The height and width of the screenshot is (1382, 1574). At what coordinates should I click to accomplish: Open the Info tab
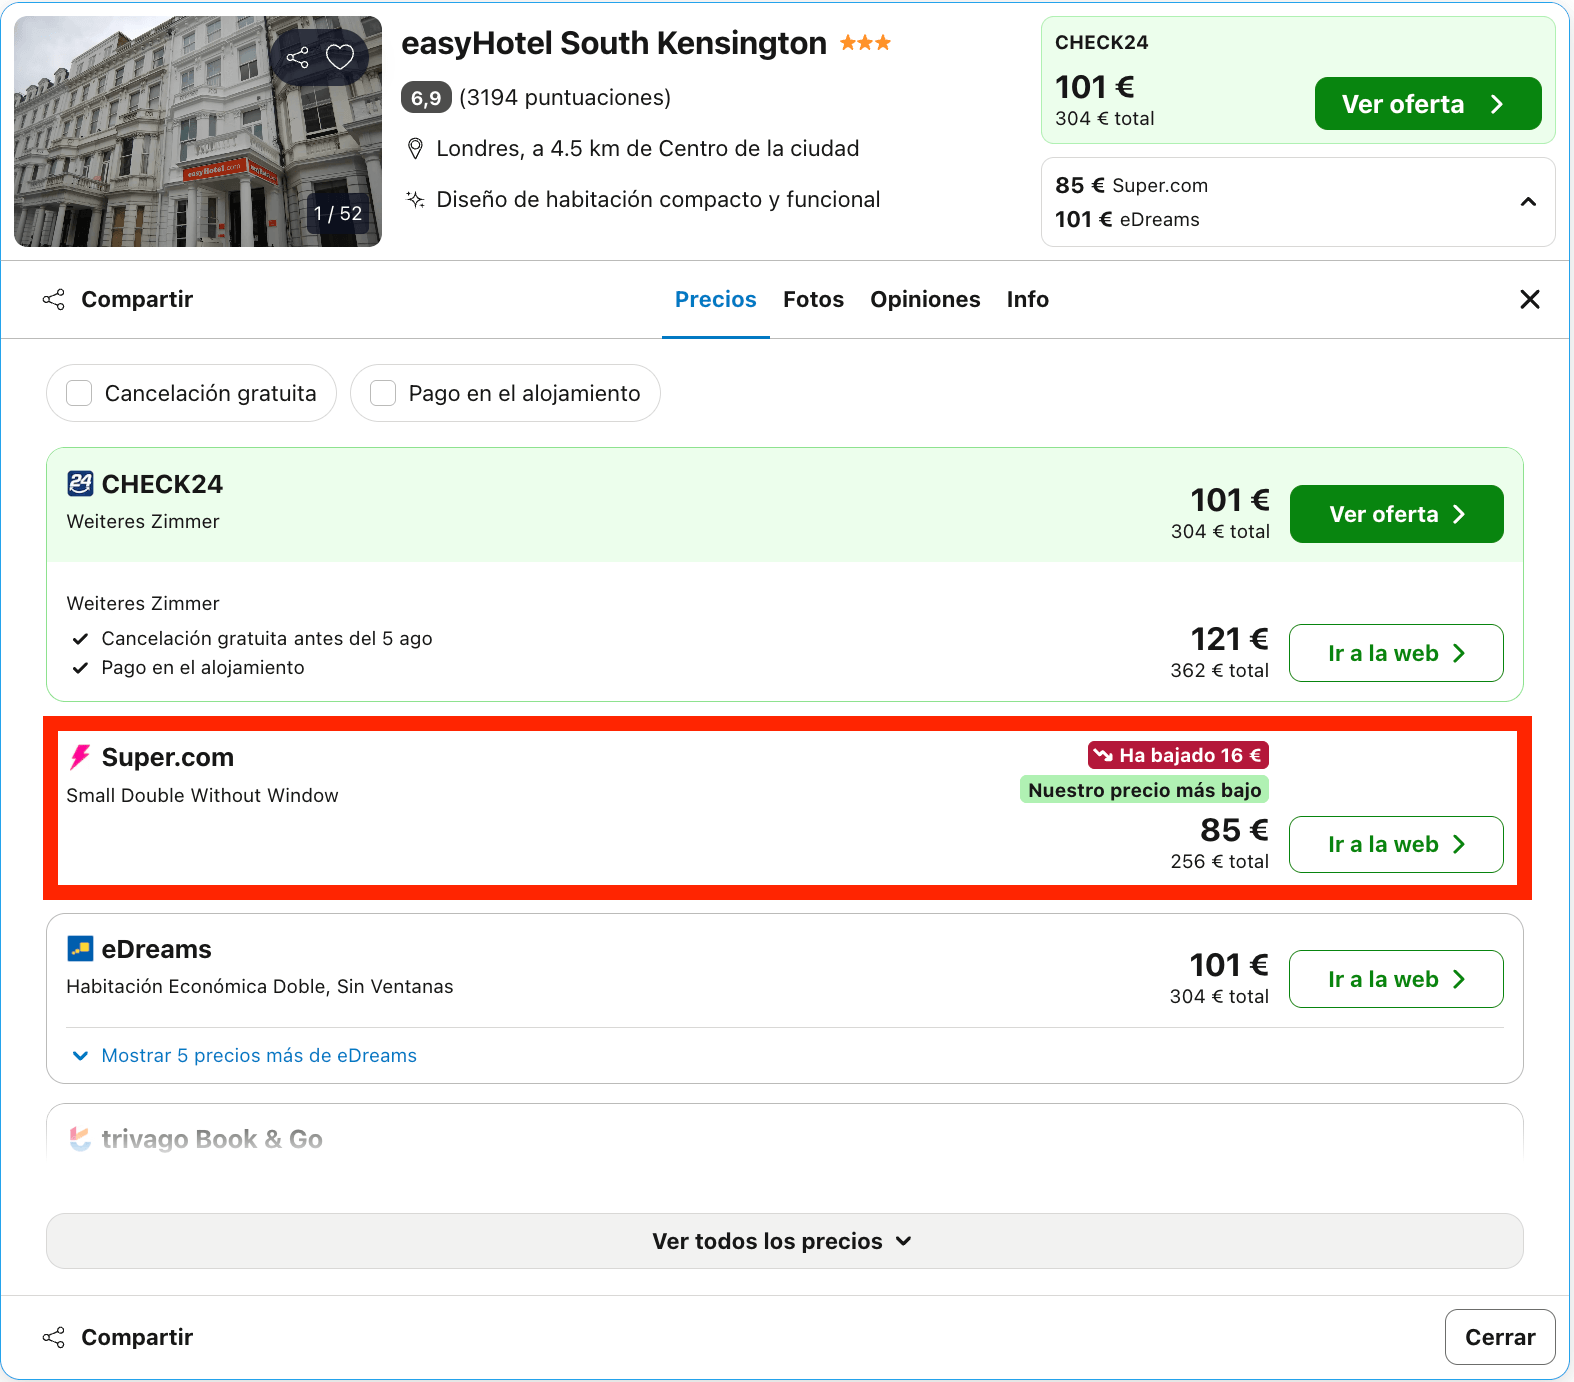(1027, 299)
